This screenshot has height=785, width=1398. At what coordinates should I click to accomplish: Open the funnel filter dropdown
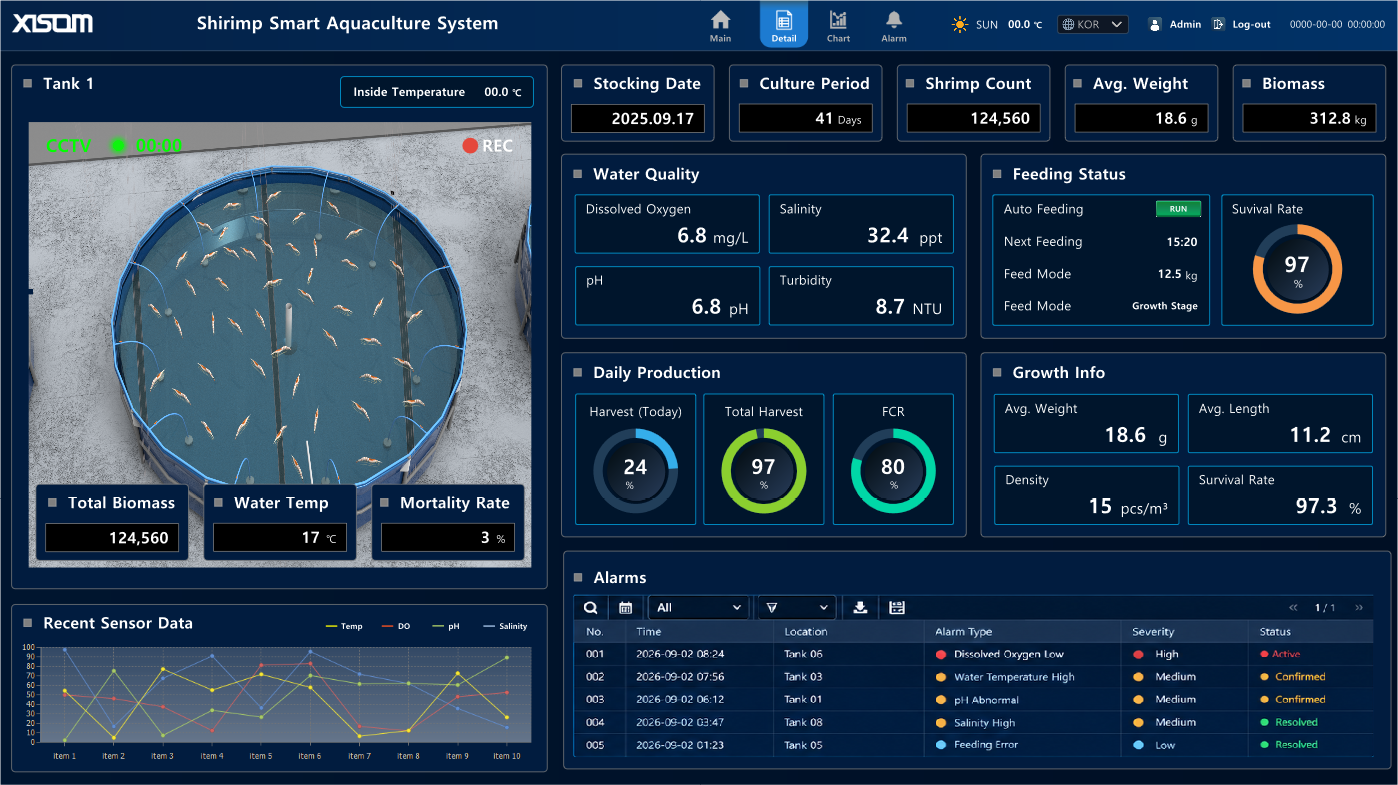tap(796, 607)
